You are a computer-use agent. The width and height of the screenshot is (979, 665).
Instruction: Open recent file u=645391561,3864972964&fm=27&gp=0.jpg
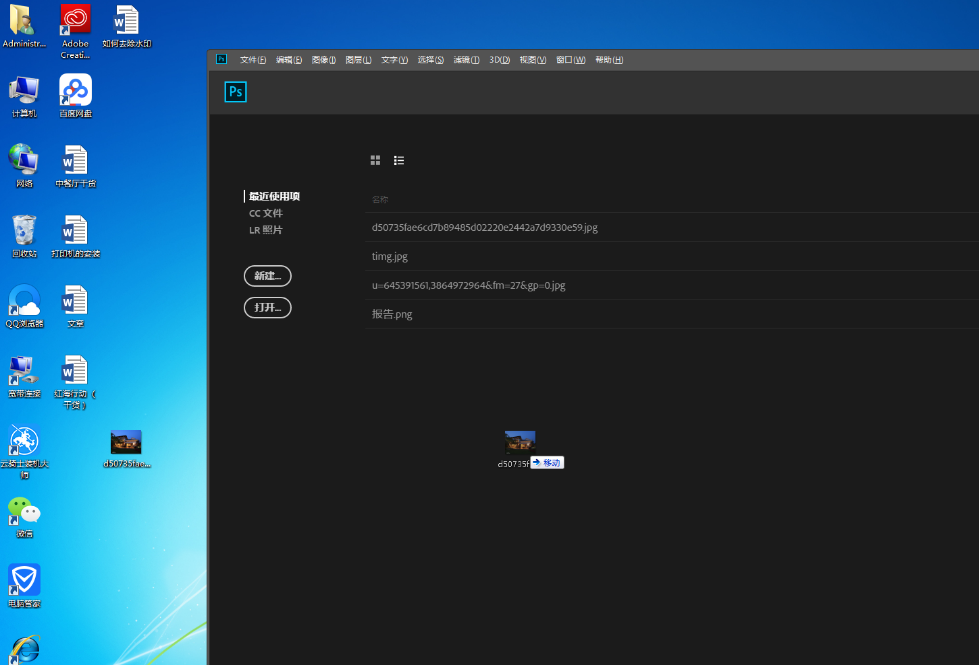pyautogui.click(x=672, y=285)
